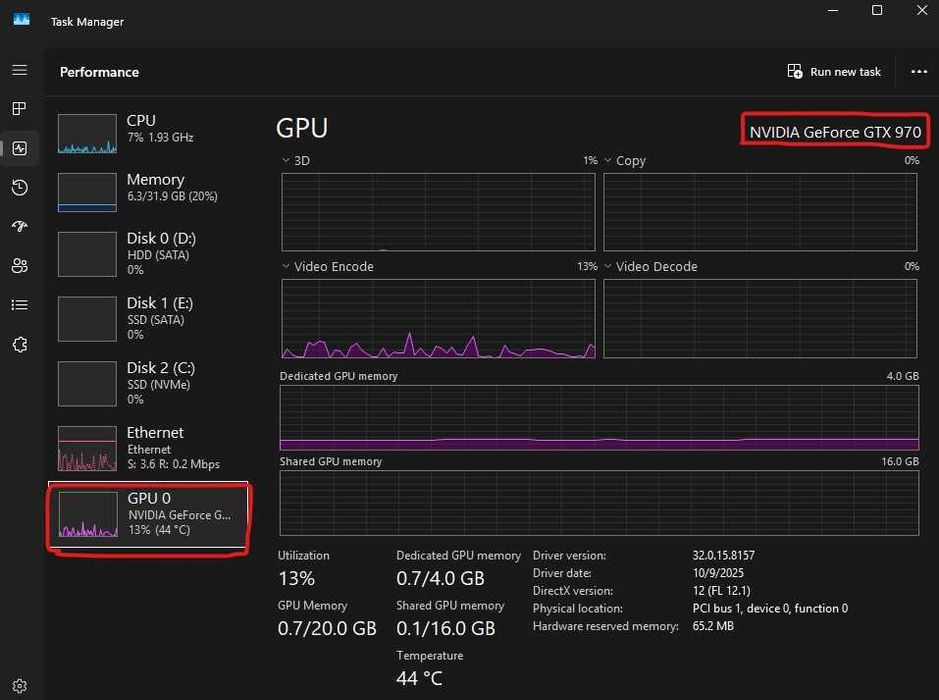Open the Details page icon
Image resolution: width=939 pixels, height=700 pixels.
pos(20,305)
